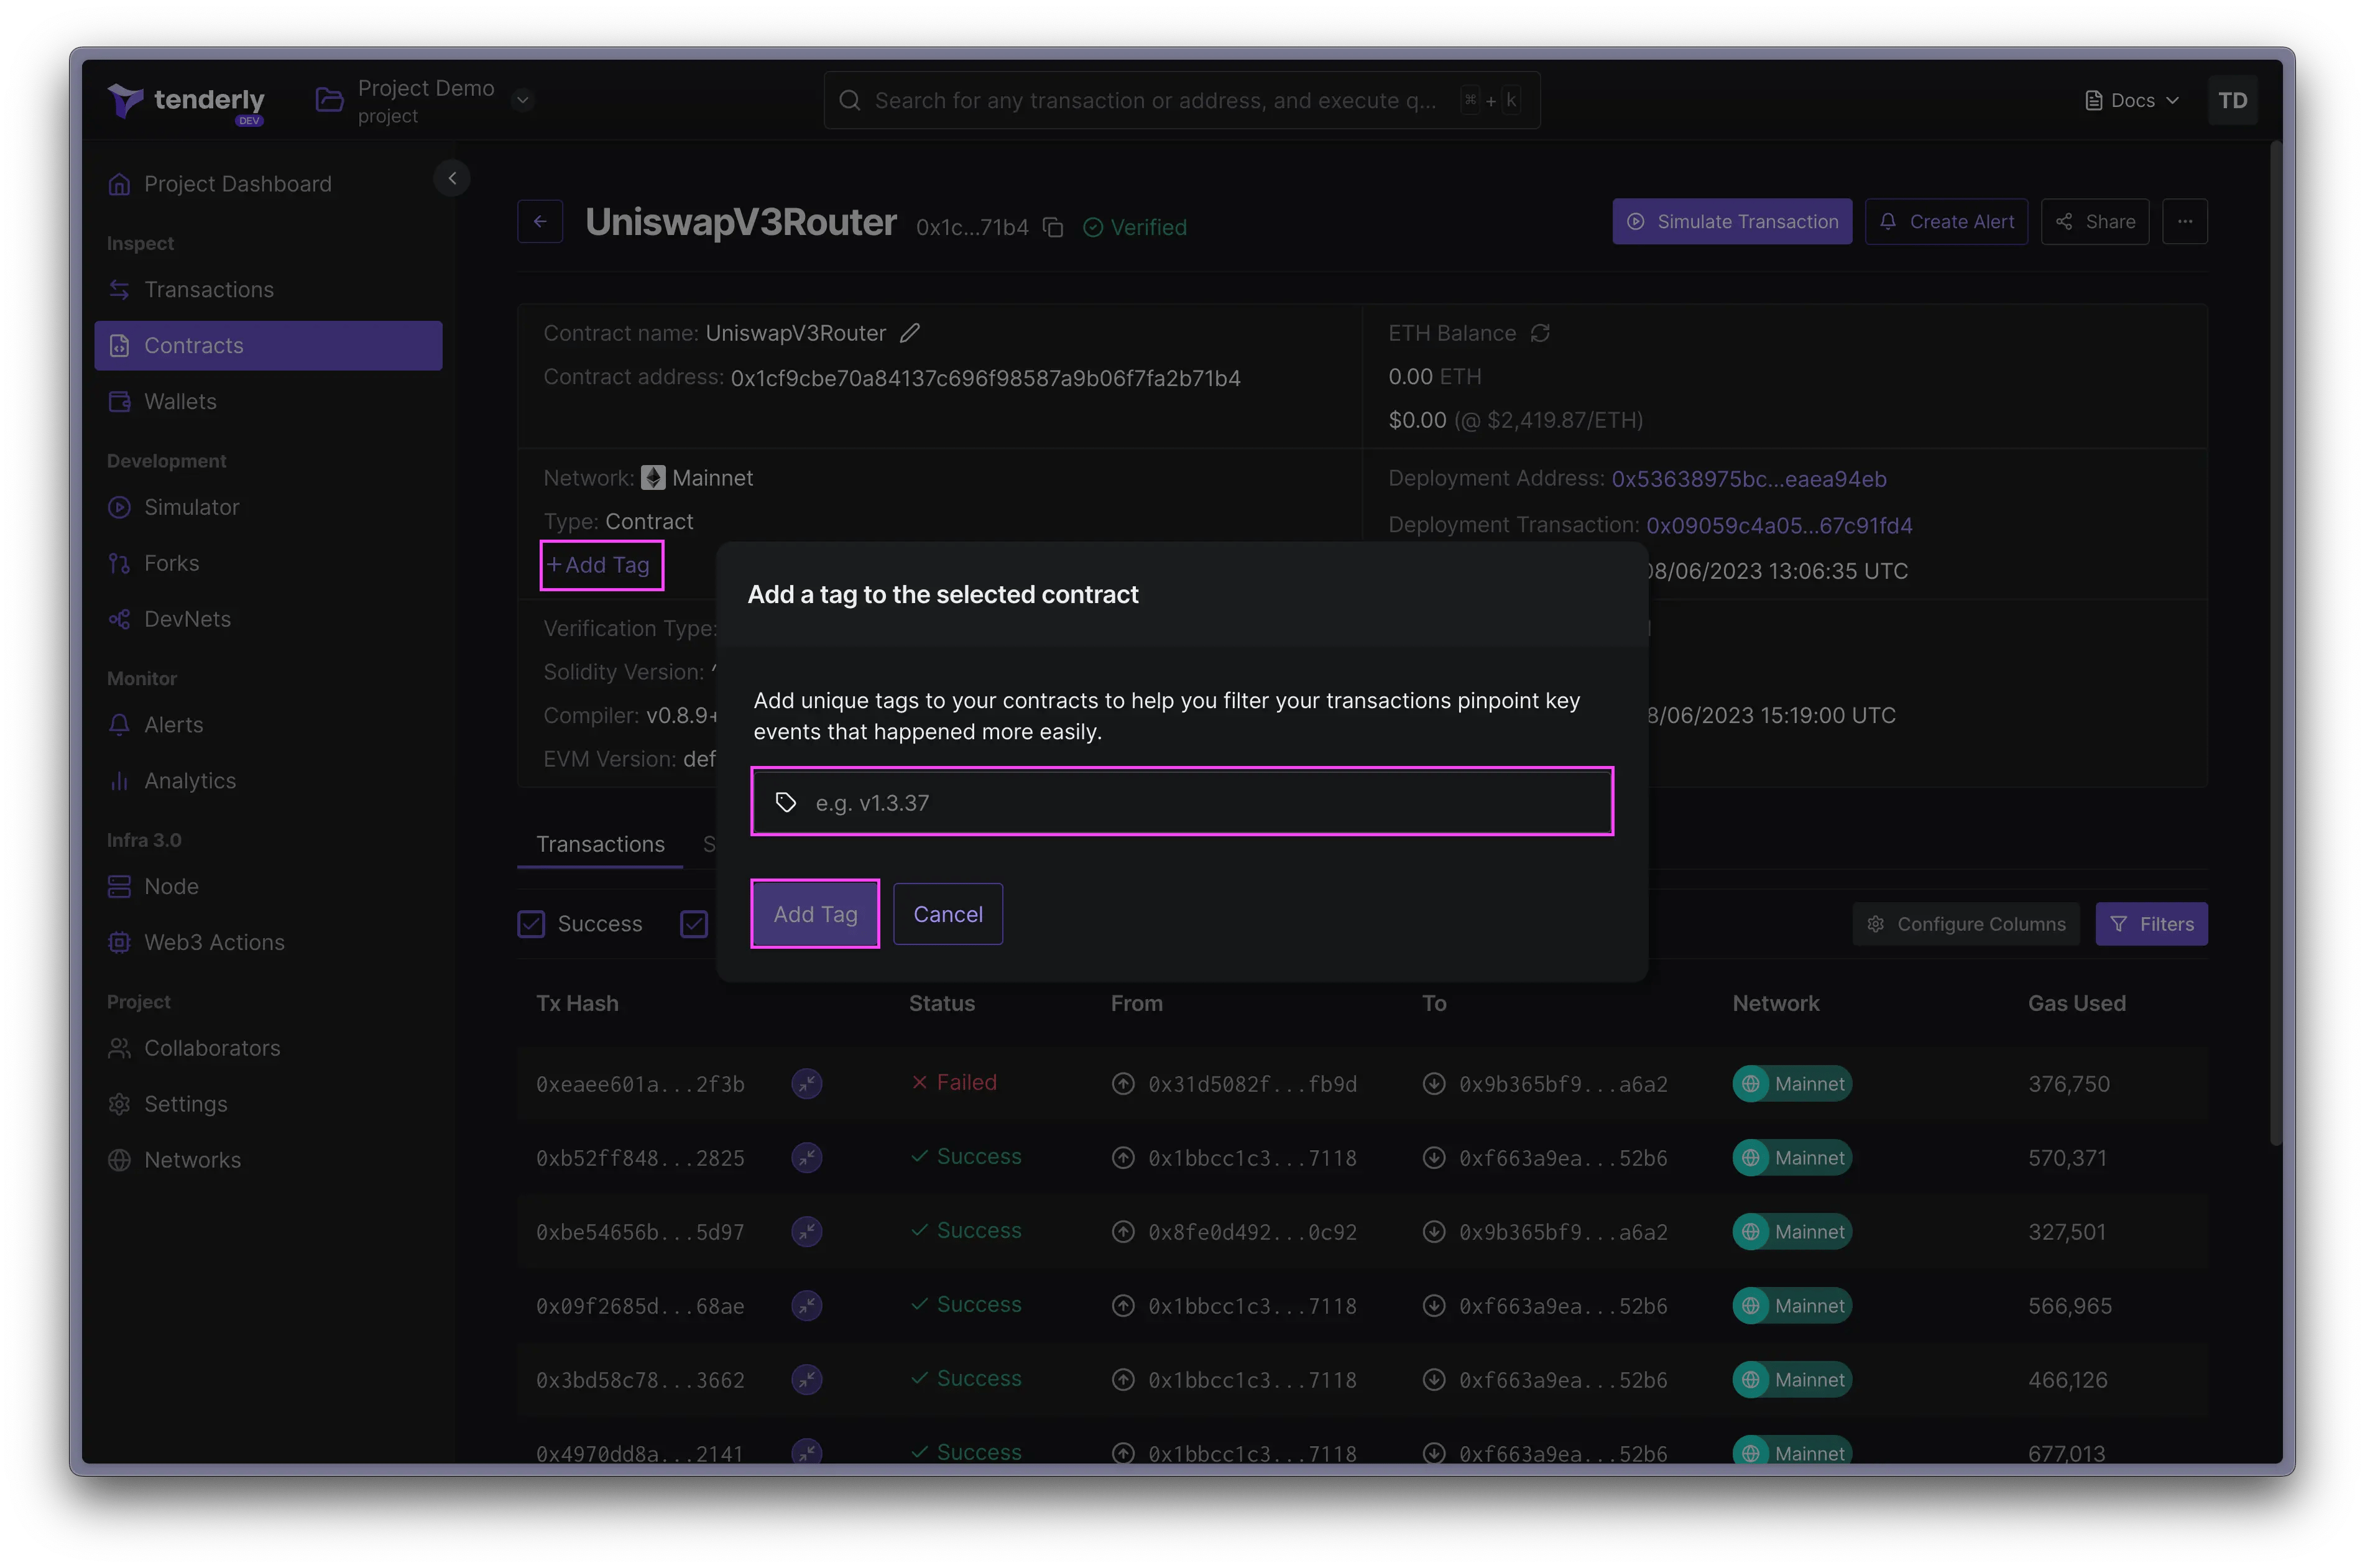Expand the Project Demo project dropdown
The height and width of the screenshot is (1568, 2365).
[x=522, y=100]
